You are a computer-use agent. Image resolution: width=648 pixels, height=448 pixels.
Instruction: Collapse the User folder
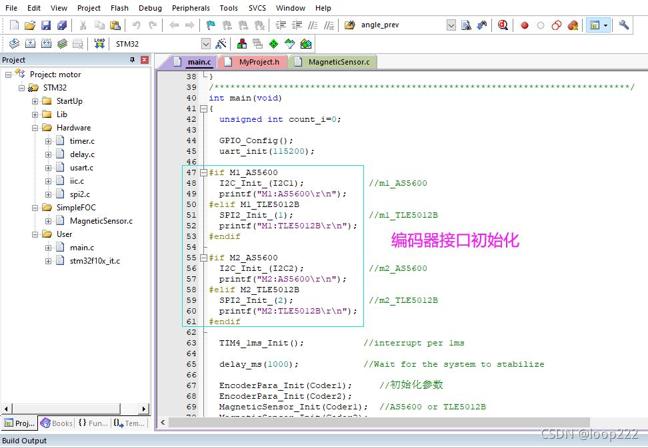click(35, 235)
